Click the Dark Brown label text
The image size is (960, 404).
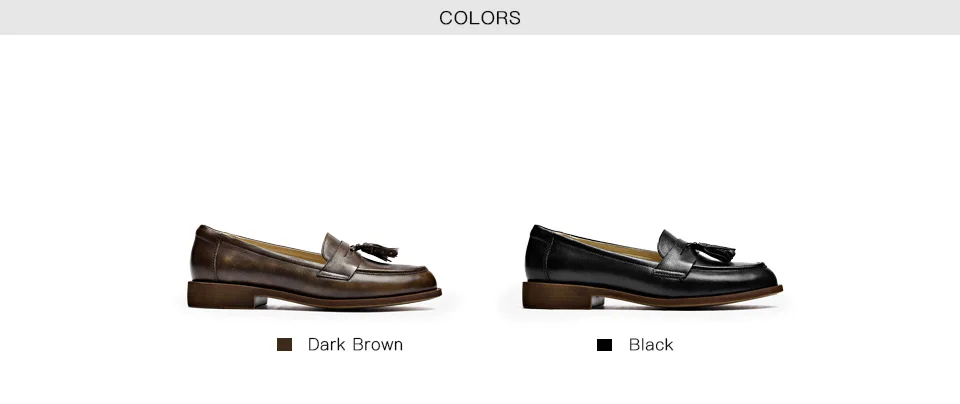pyautogui.click(x=355, y=345)
